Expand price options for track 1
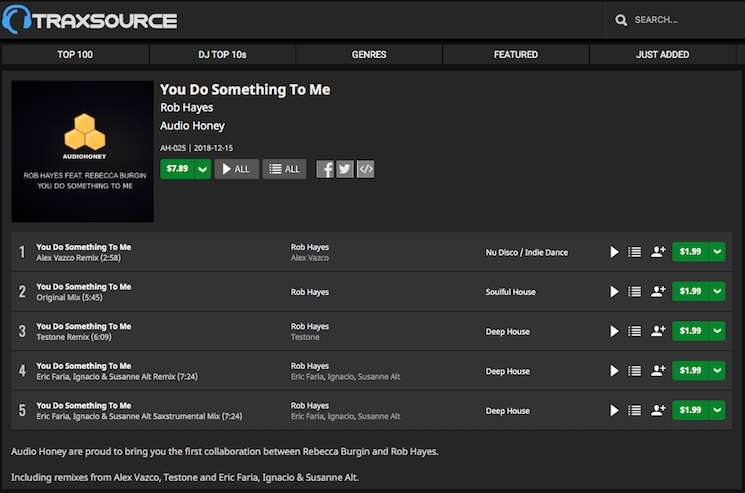 (x=717, y=252)
